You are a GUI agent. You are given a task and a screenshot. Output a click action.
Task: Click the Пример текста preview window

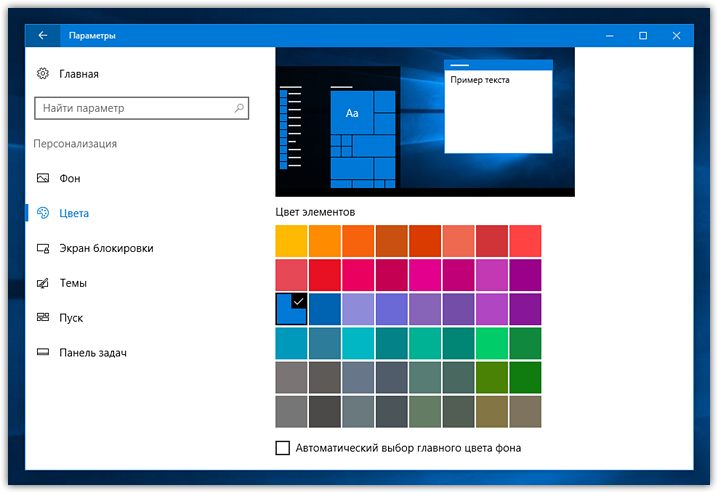pyautogui.click(x=498, y=107)
